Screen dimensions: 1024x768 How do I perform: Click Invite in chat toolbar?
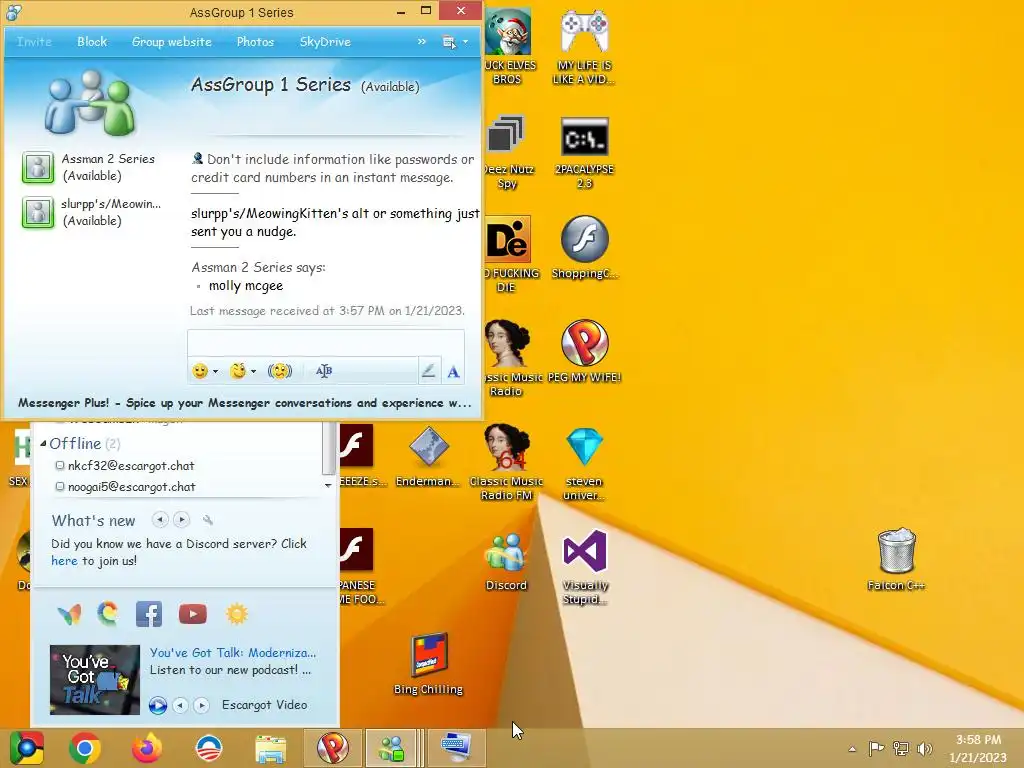click(34, 41)
